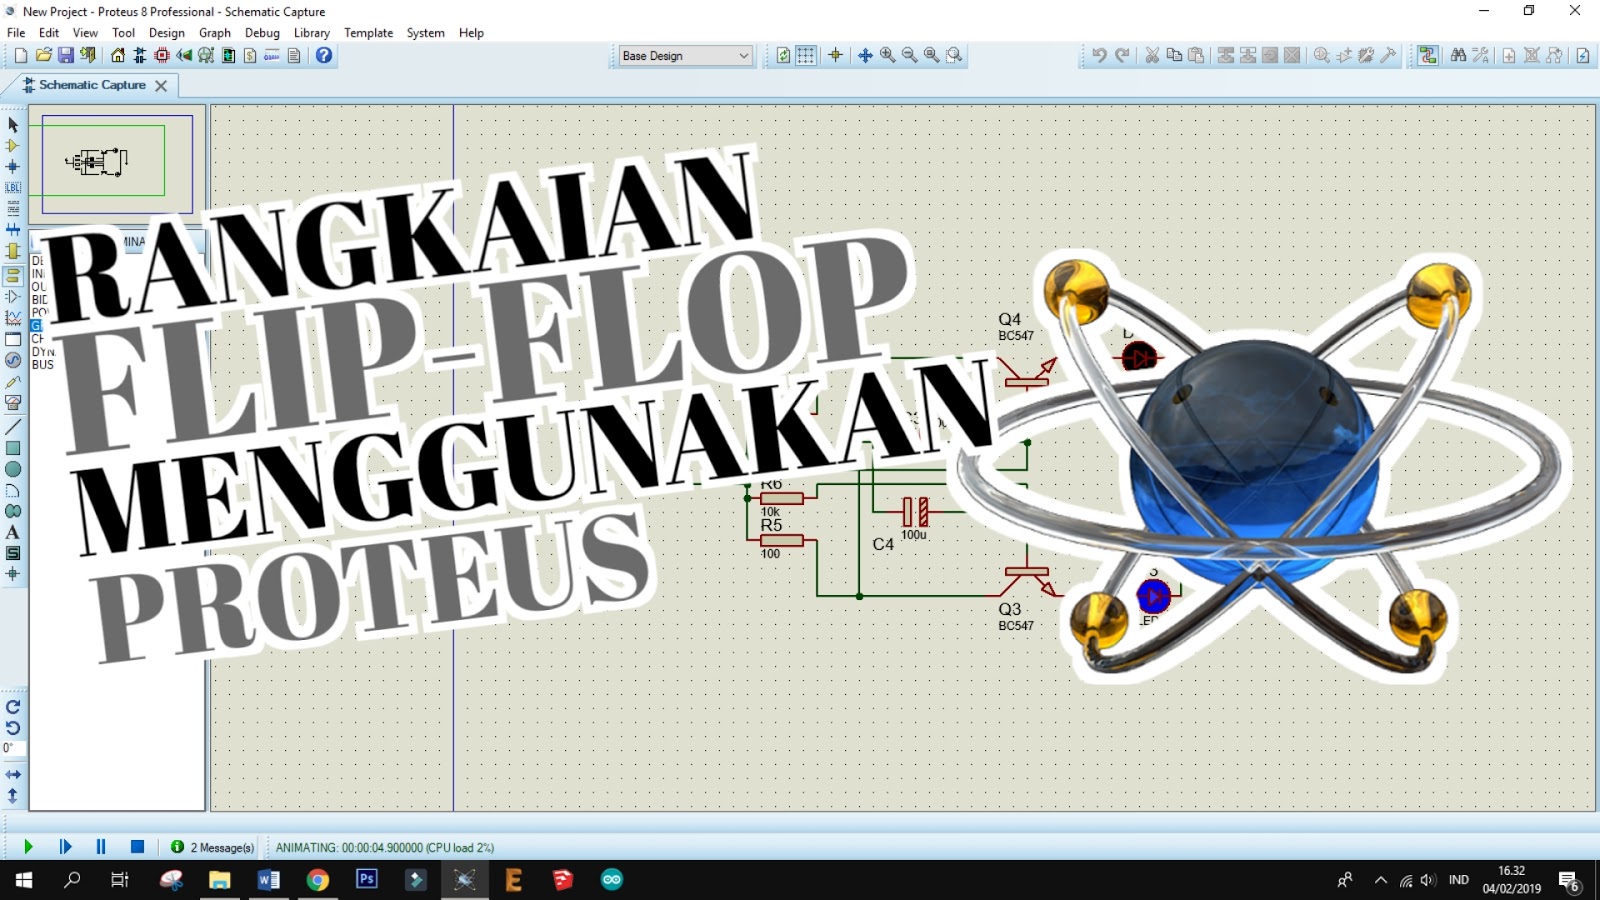
Task: Copy the selection to the clipboard
Action: [x=1174, y=56]
